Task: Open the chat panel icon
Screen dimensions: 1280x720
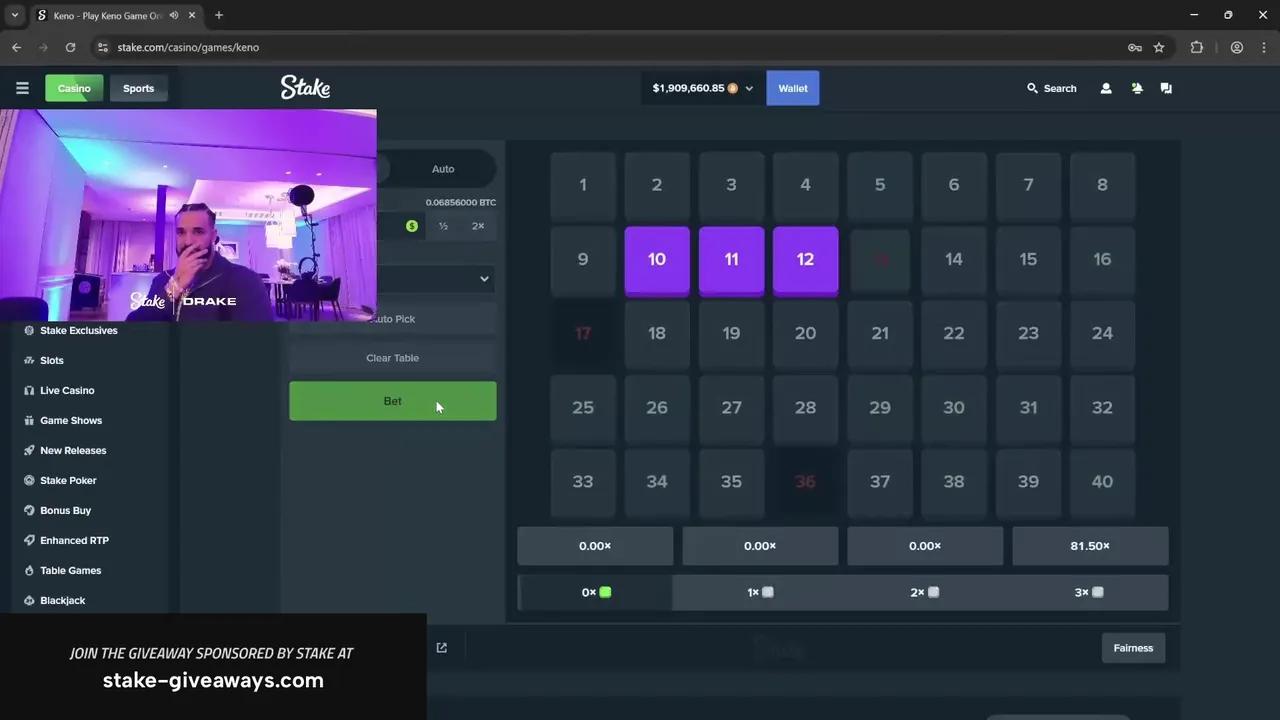Action: (1166, 88)
